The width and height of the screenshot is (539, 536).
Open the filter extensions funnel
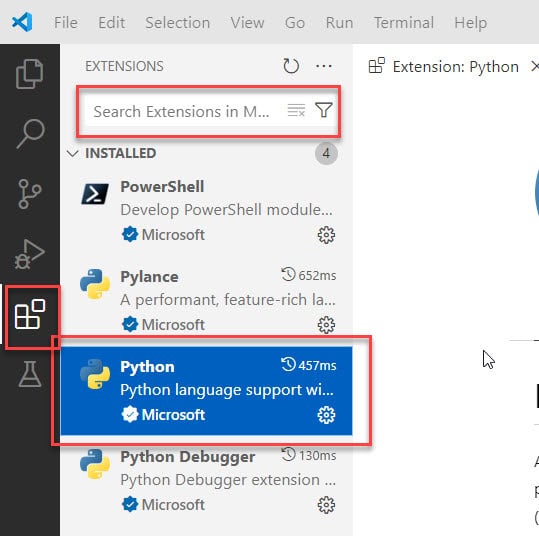323,110
